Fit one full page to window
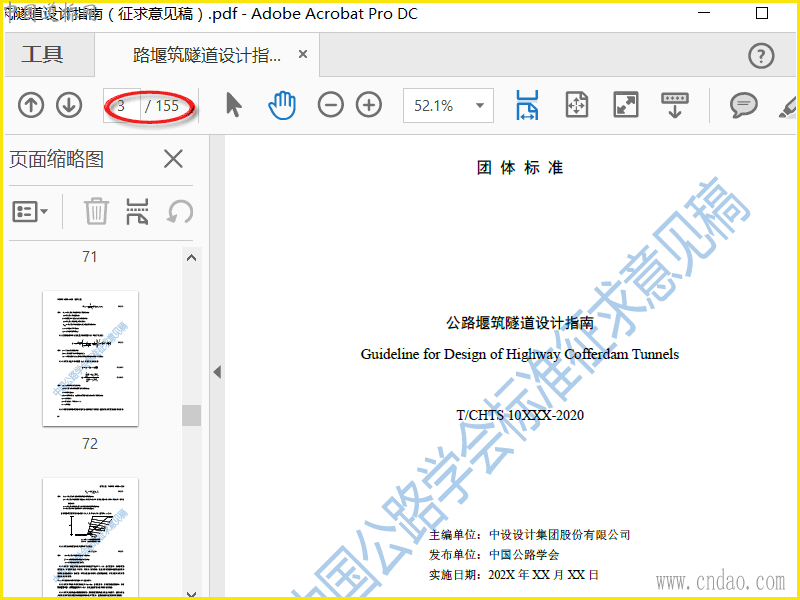The width and height of the screenshot is (800, 600). (577, 105)
